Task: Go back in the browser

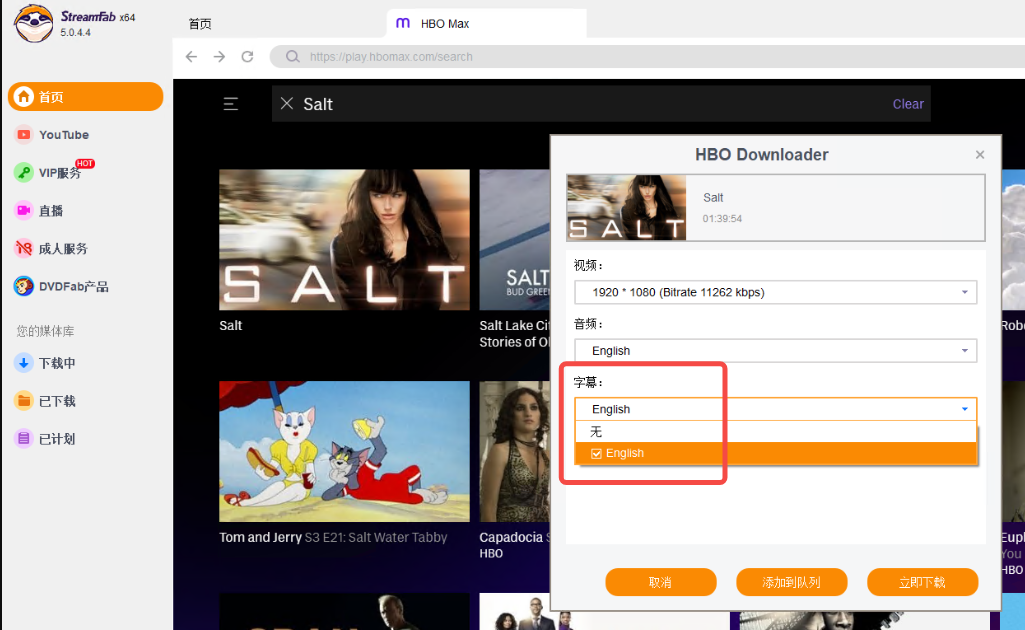Action: tap(191, 57)
